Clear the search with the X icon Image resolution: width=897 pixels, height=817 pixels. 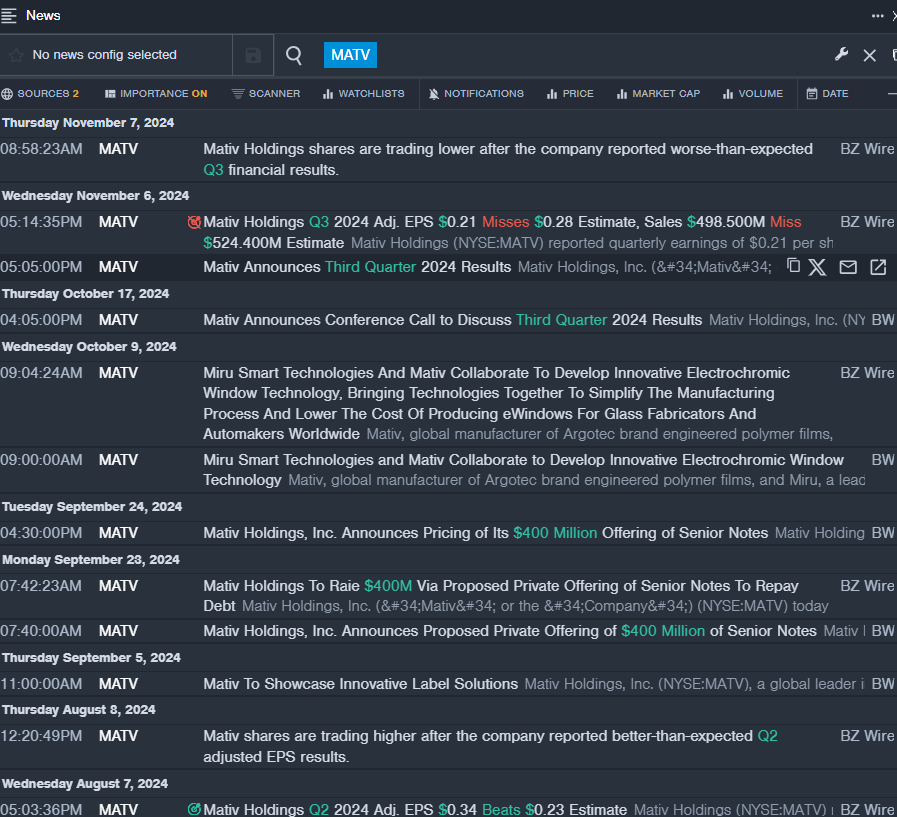[869, 55]
